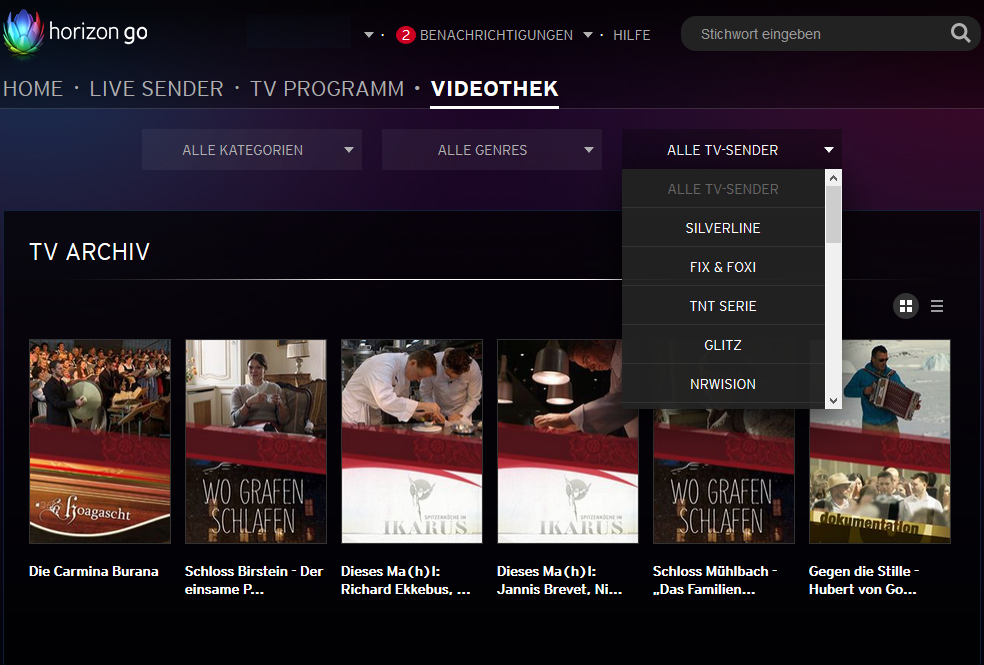Collapse the Alle TV-Sender dropdown
This screenshot has height=665, width=984.
point(732,150)
